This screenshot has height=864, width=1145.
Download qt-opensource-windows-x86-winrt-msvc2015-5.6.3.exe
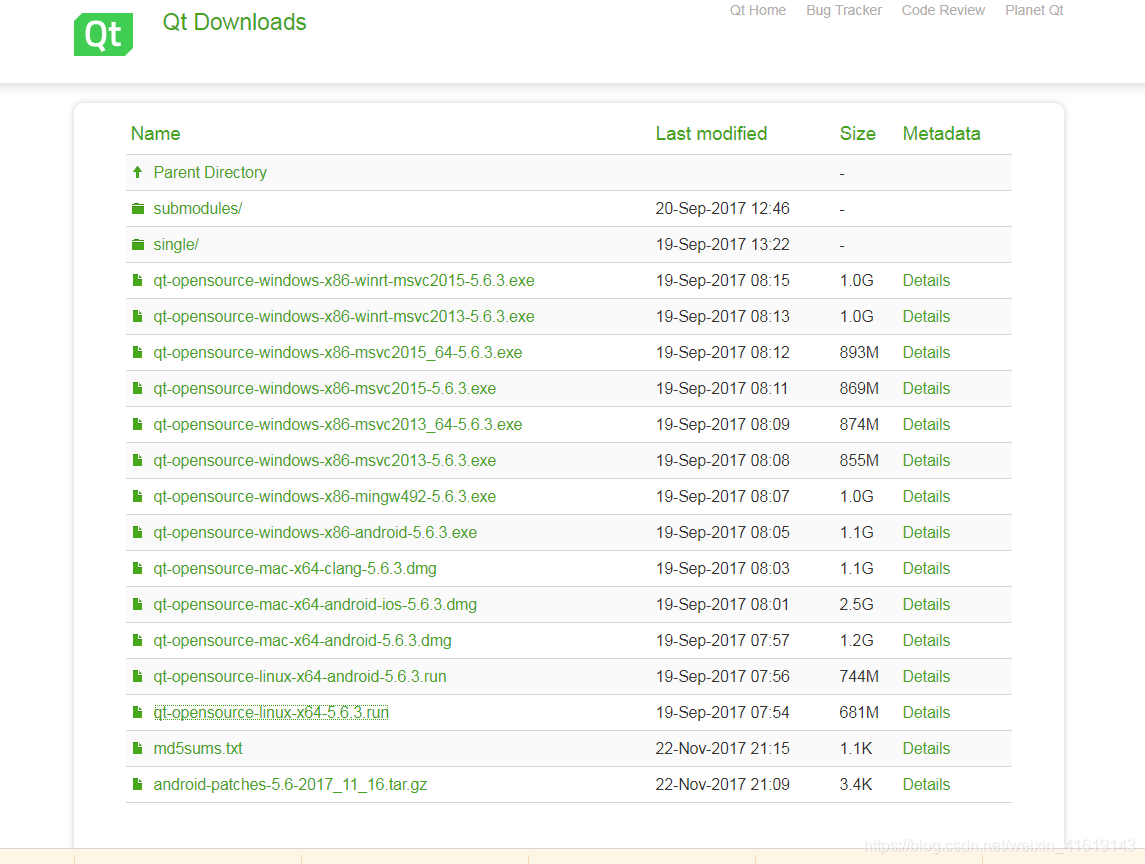344,280
